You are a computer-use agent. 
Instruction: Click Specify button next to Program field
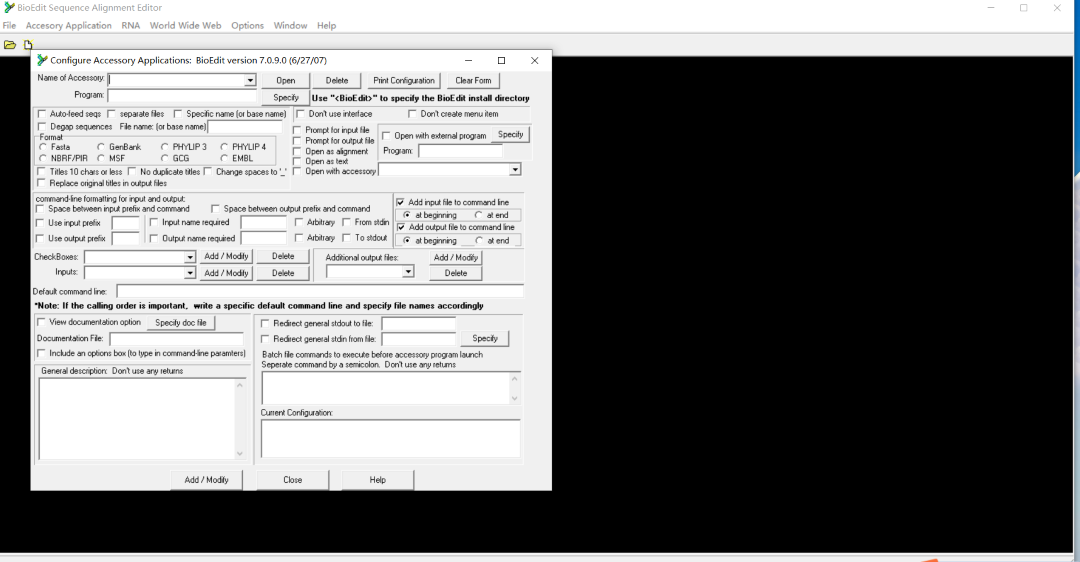286,98
